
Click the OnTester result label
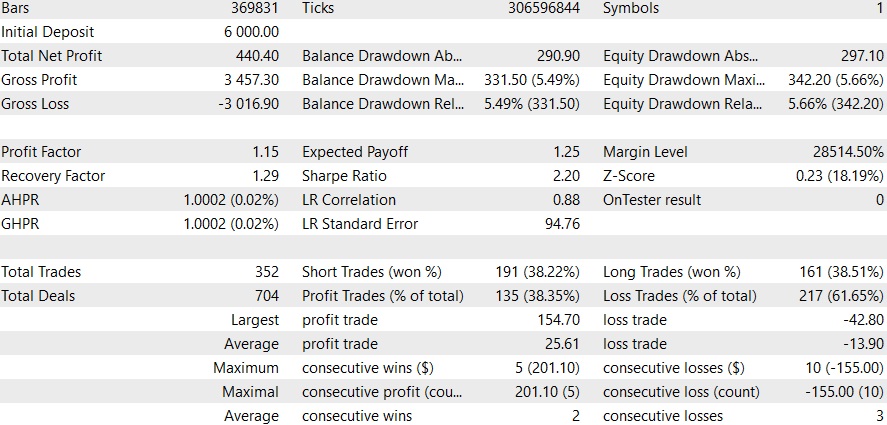[652, 200]
